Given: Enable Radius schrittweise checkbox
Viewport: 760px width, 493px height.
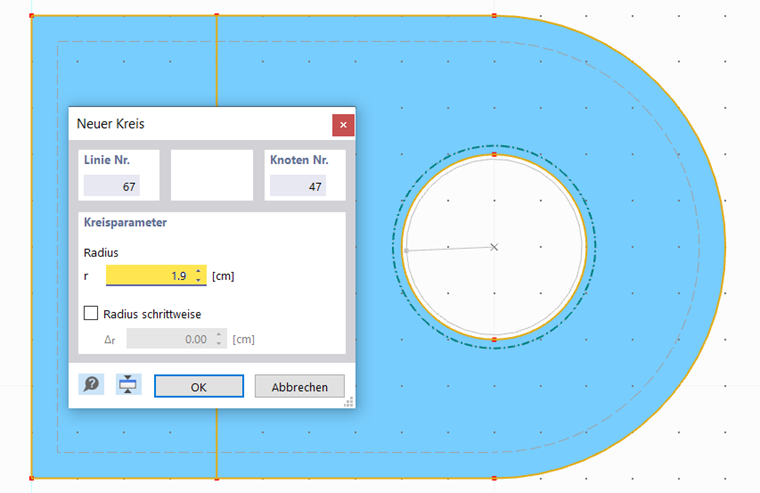Looking at the screenshot, I should [91, 313].
